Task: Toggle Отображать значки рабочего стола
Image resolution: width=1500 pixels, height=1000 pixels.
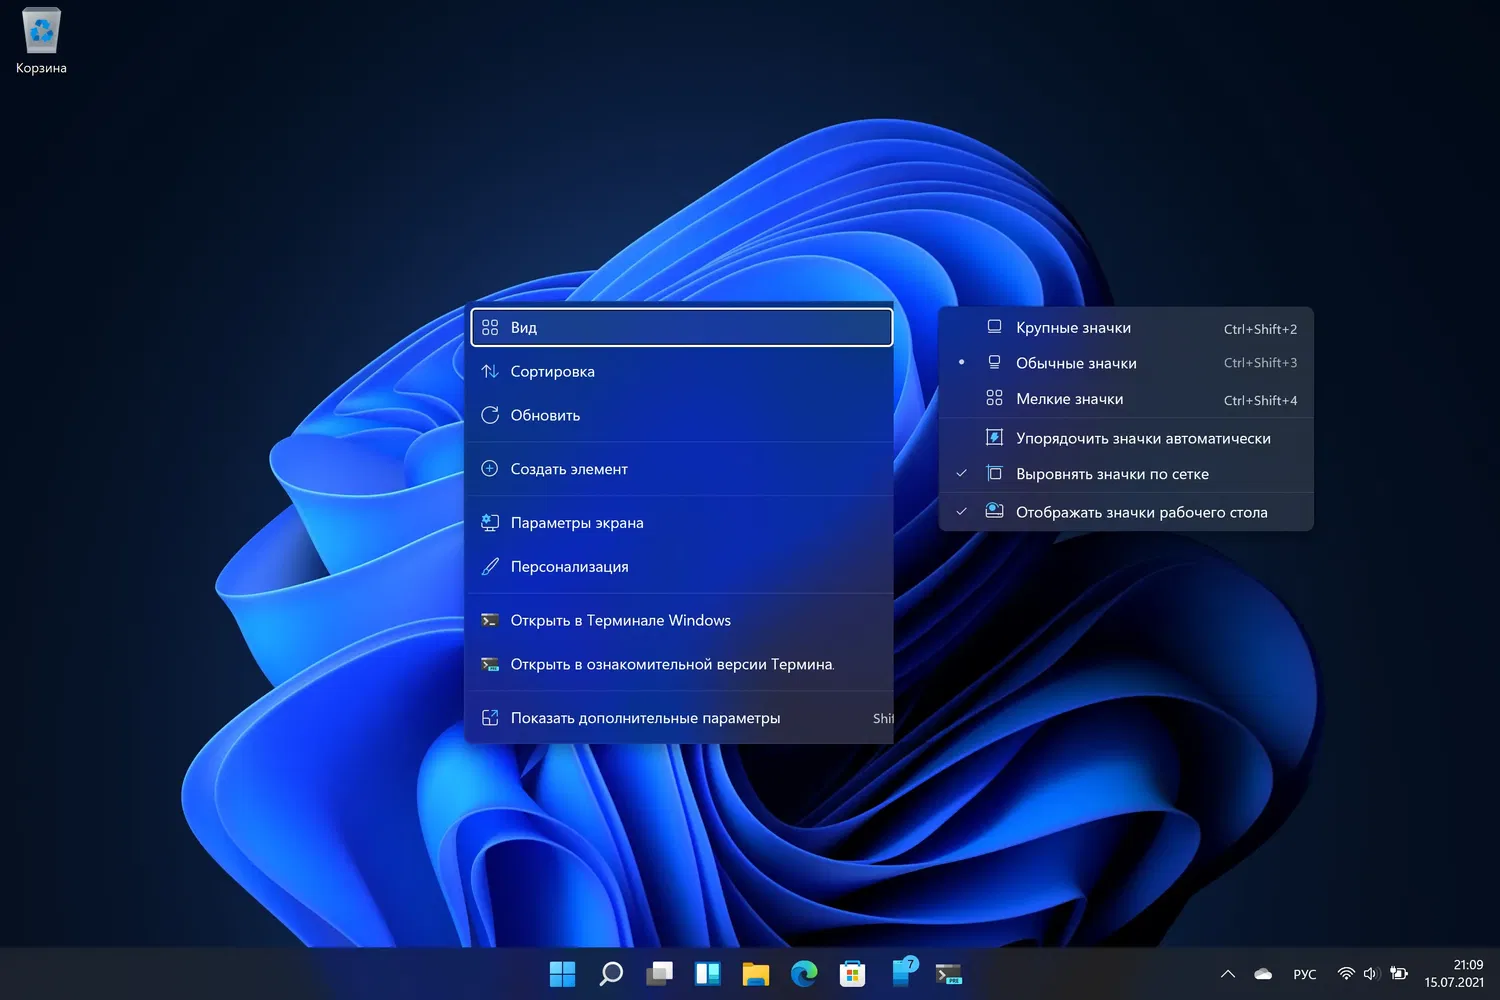Action: pos(1141,512)
